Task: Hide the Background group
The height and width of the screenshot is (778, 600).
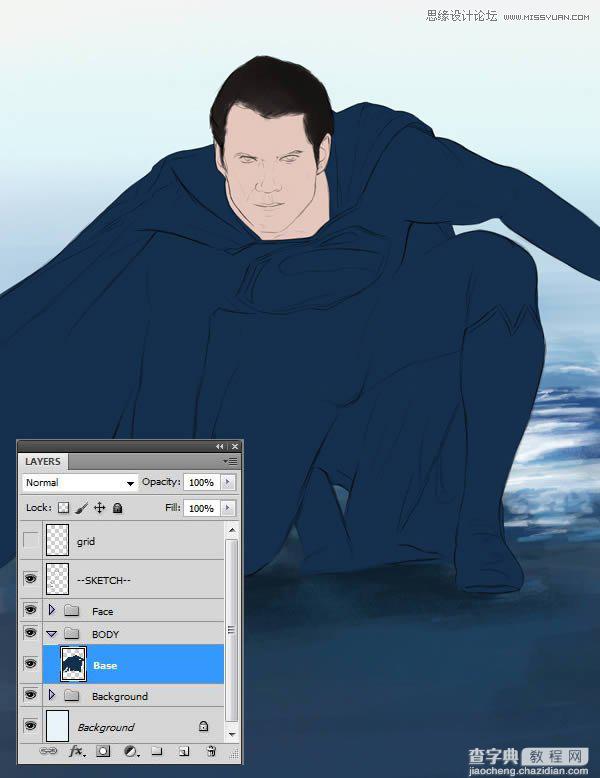Action: click(30, 695)
